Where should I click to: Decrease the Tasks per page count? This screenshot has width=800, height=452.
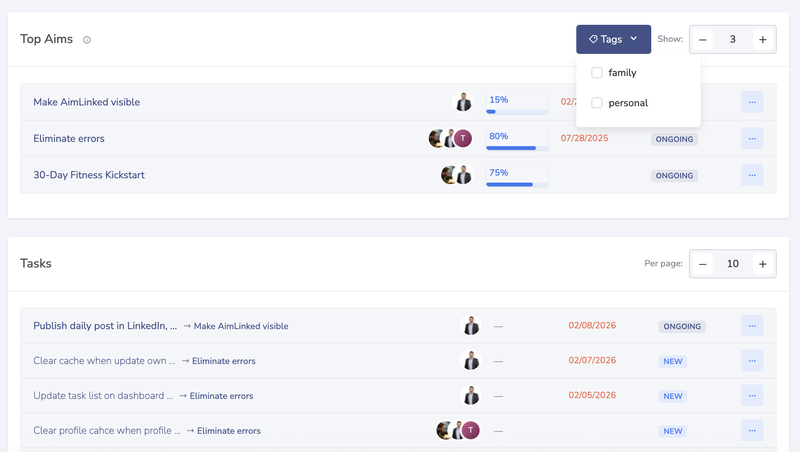pos(703,264)
